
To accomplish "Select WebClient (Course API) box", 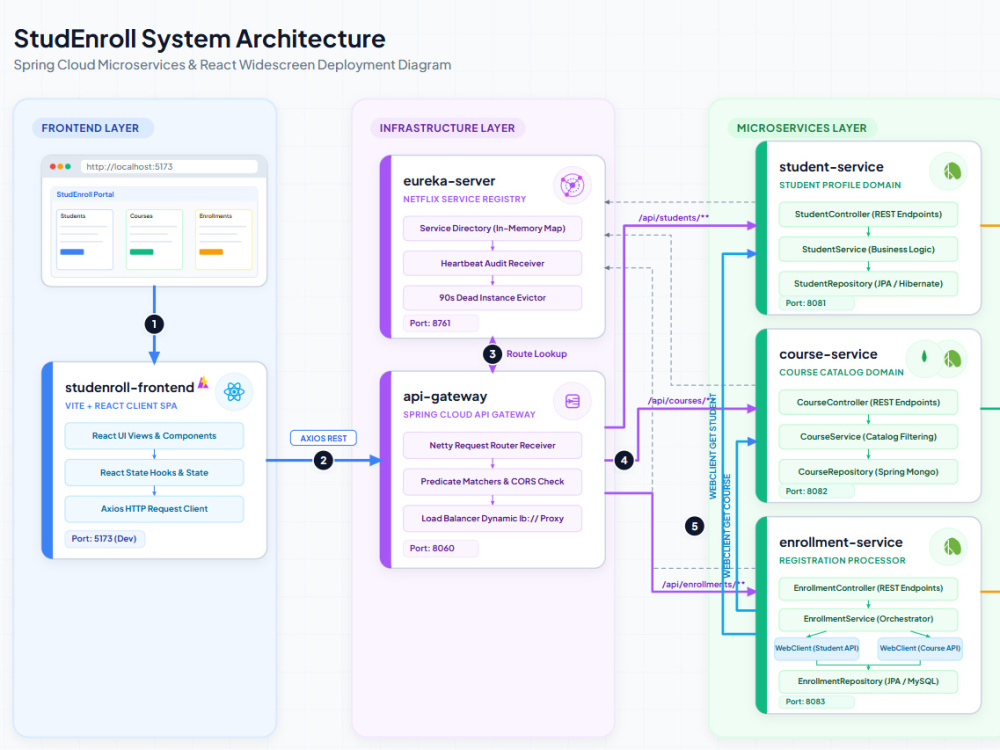I will pyautogui.click(x=920, y=648).
